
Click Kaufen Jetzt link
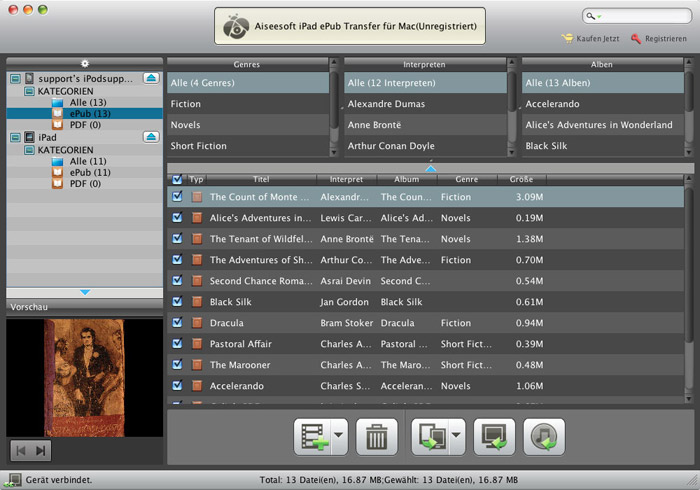[598, 39]
